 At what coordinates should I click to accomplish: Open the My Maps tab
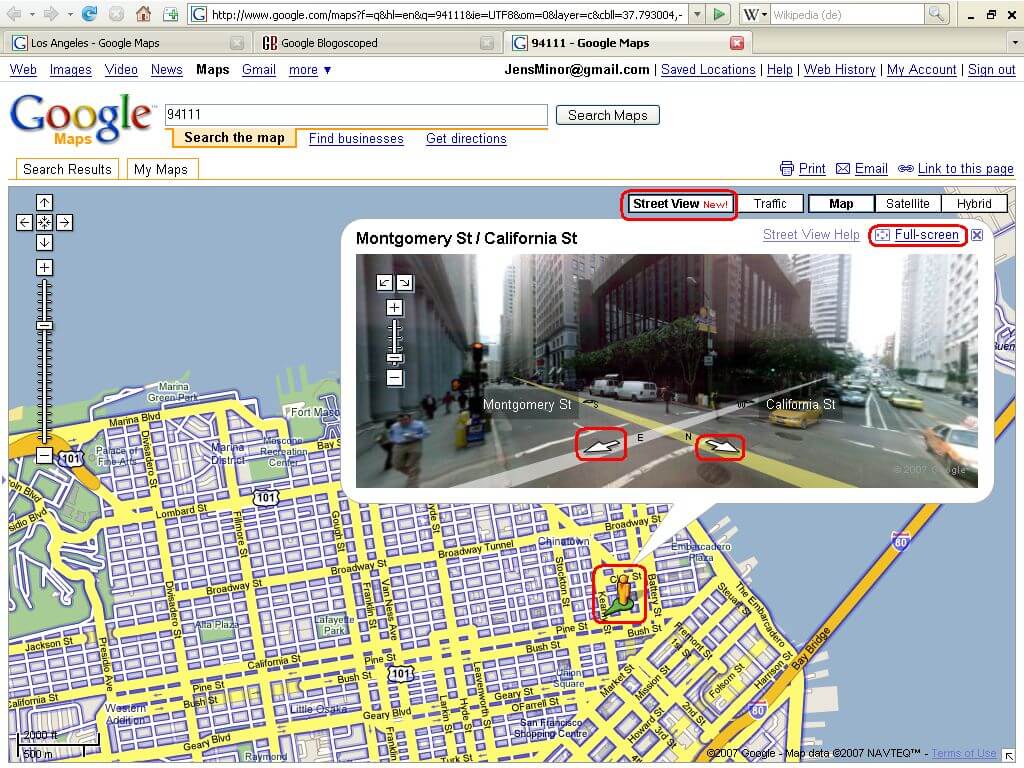tap(161, 169)
